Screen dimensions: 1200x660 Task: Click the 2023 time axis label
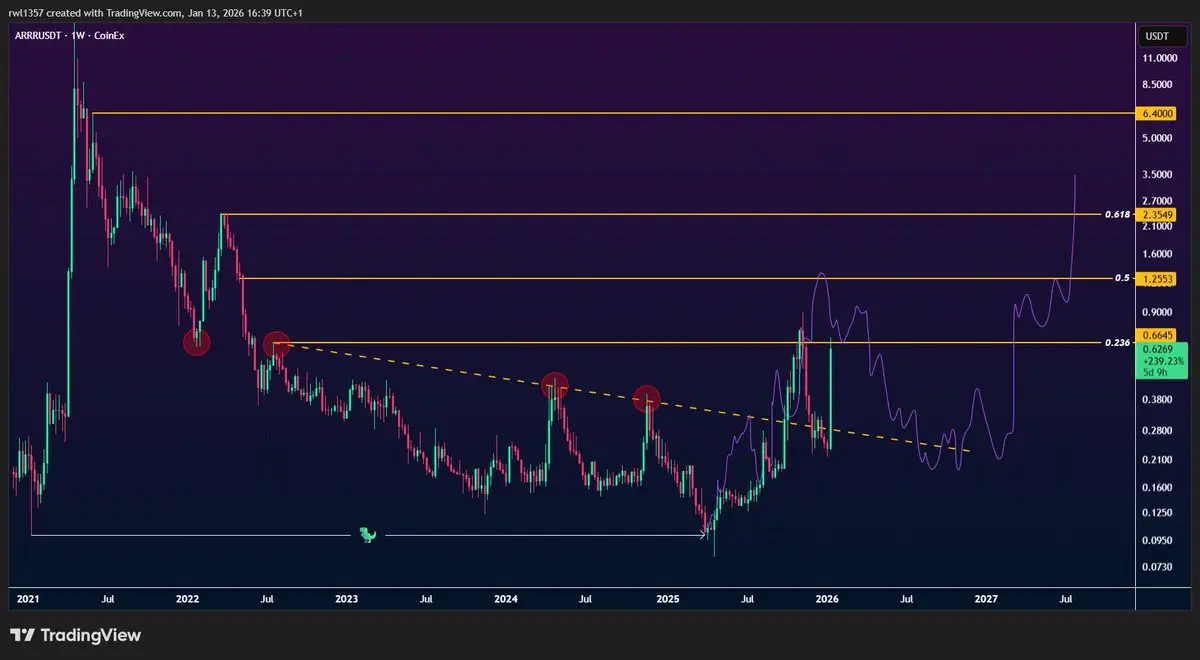346,599
